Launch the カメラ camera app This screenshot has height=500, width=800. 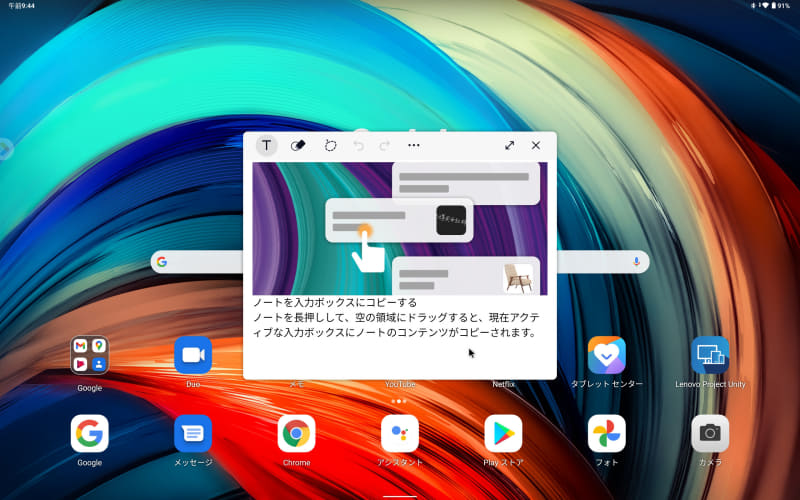click(710, 434)
